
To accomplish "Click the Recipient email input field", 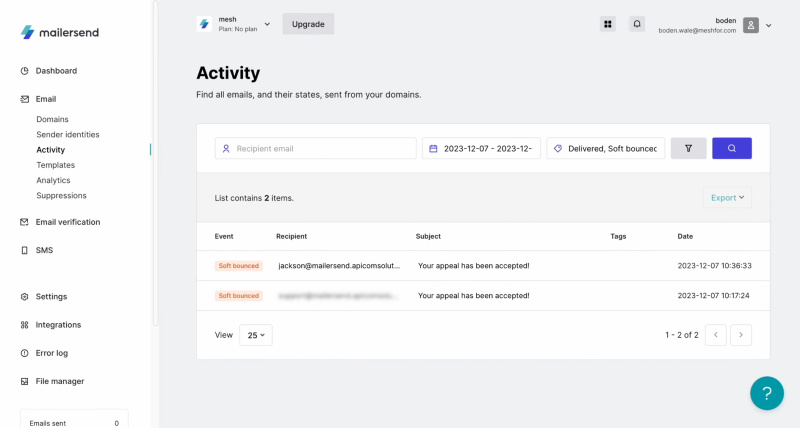I will coord(316,148).
